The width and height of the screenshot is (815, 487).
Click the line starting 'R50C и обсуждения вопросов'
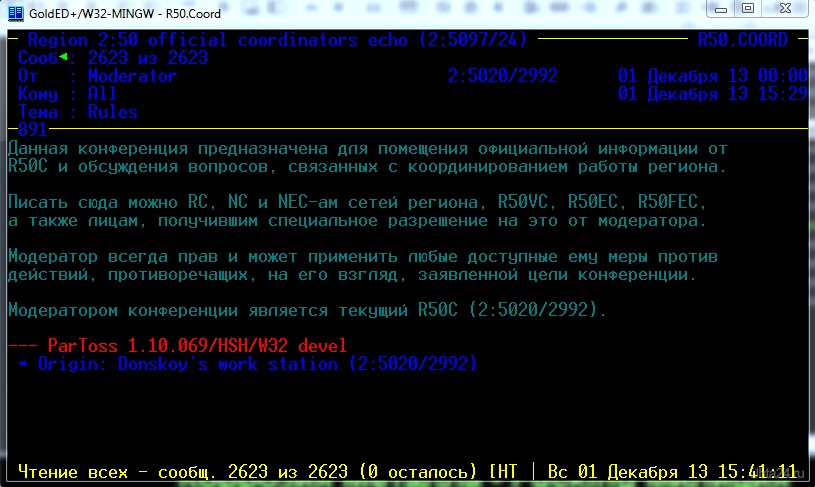click(x=366, y=167)
